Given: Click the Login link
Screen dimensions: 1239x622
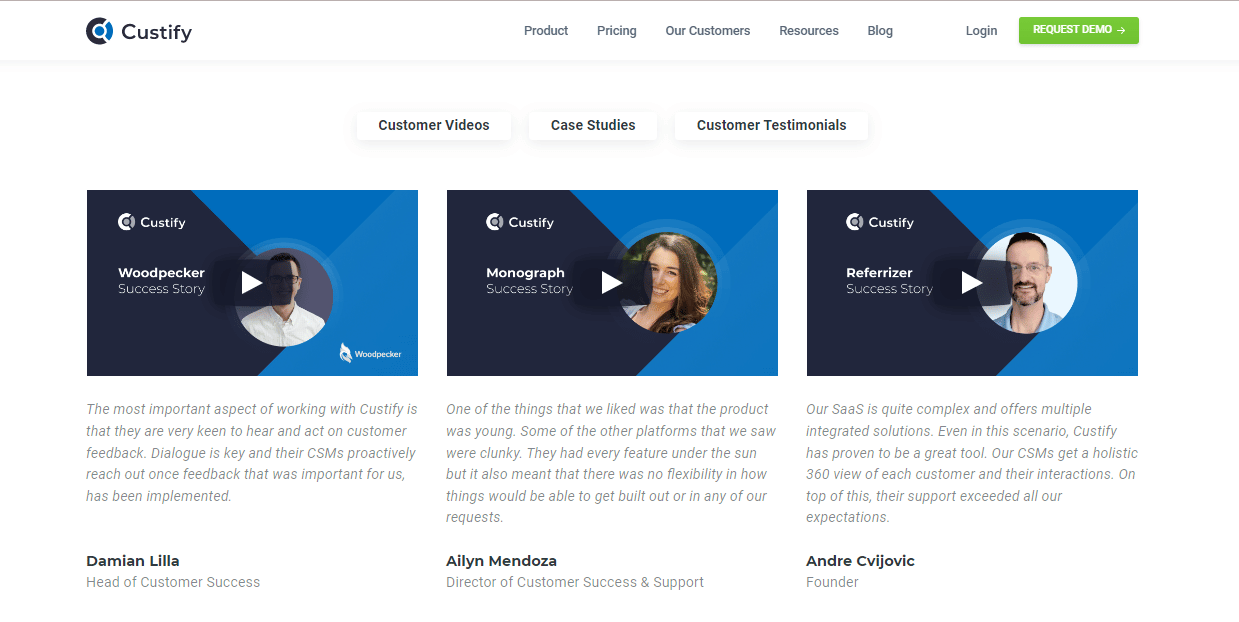Looking at the screenshot, I should (981, 31).
